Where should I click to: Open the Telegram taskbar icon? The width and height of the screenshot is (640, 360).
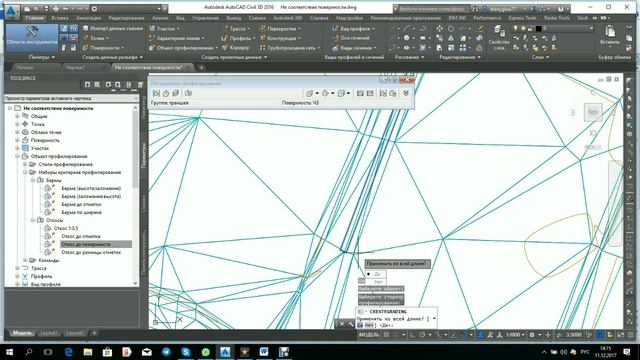pos(166,352)
